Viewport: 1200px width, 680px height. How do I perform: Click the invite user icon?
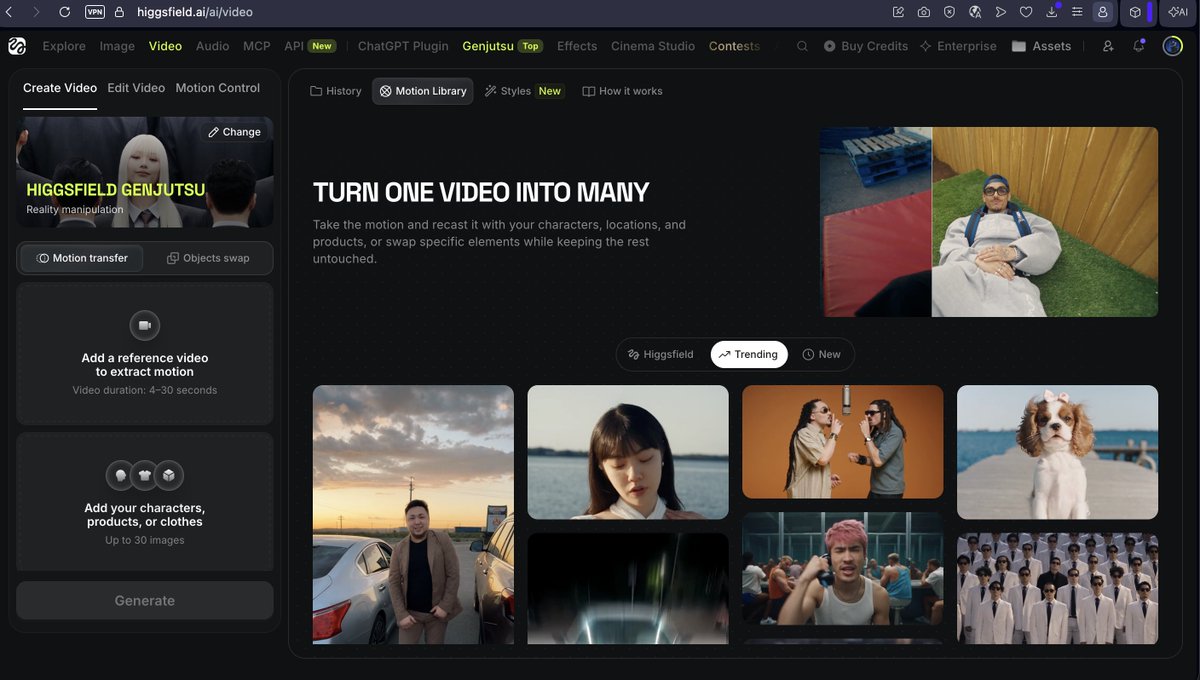(1108, 46)
